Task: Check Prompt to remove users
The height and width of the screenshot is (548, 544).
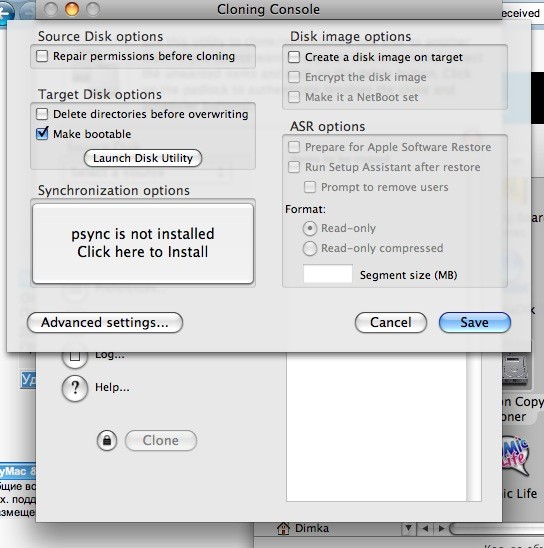Action: 310,187
